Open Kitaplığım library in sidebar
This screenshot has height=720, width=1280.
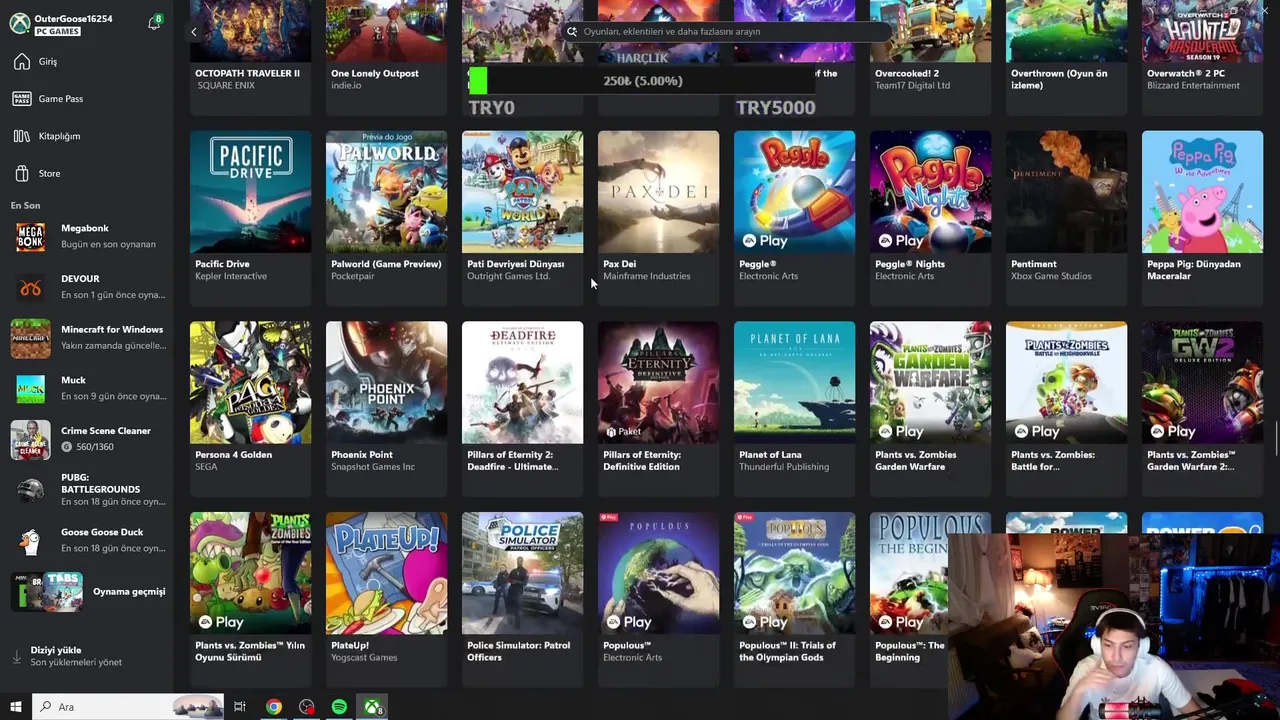[x=87, y=136]
